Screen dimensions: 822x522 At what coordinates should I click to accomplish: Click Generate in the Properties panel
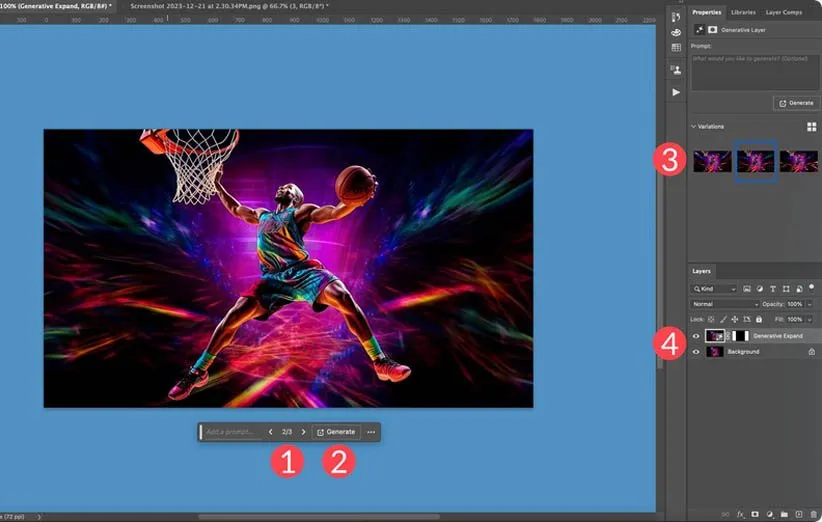(795, 103)
